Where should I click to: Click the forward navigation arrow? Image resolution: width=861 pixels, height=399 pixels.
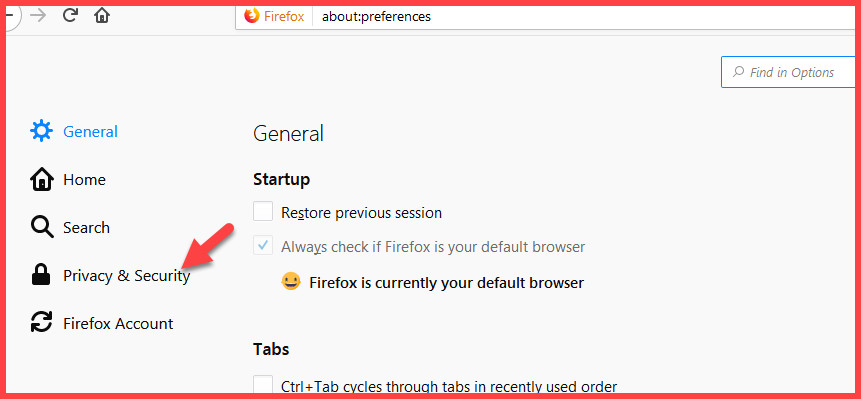[x=38, y=15]
